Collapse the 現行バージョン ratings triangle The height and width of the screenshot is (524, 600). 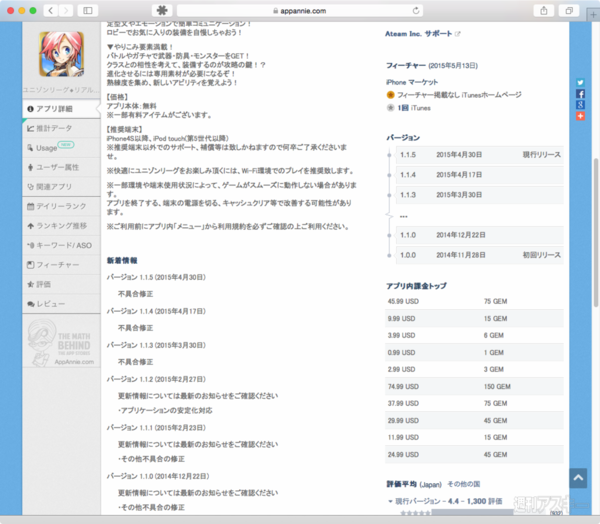pos(390,501)
